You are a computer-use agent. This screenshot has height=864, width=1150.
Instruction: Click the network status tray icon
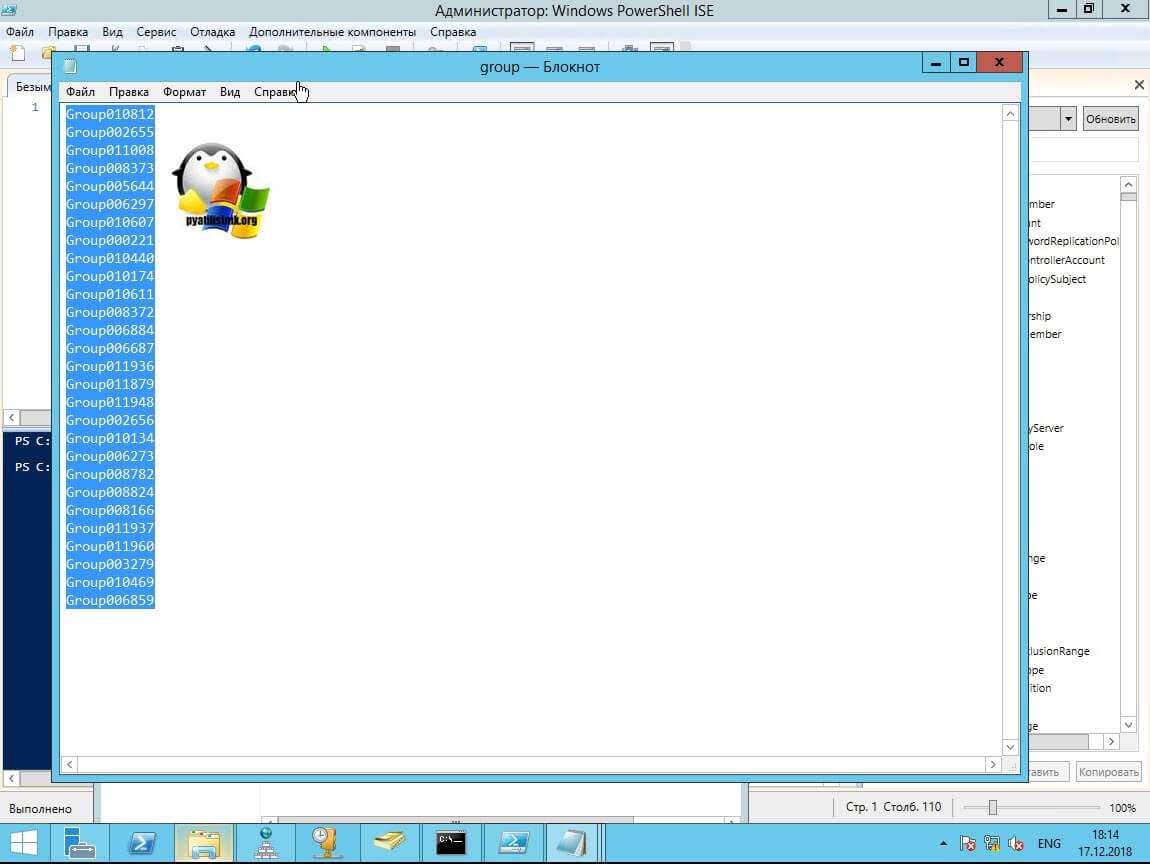click(x=992, y=843)
